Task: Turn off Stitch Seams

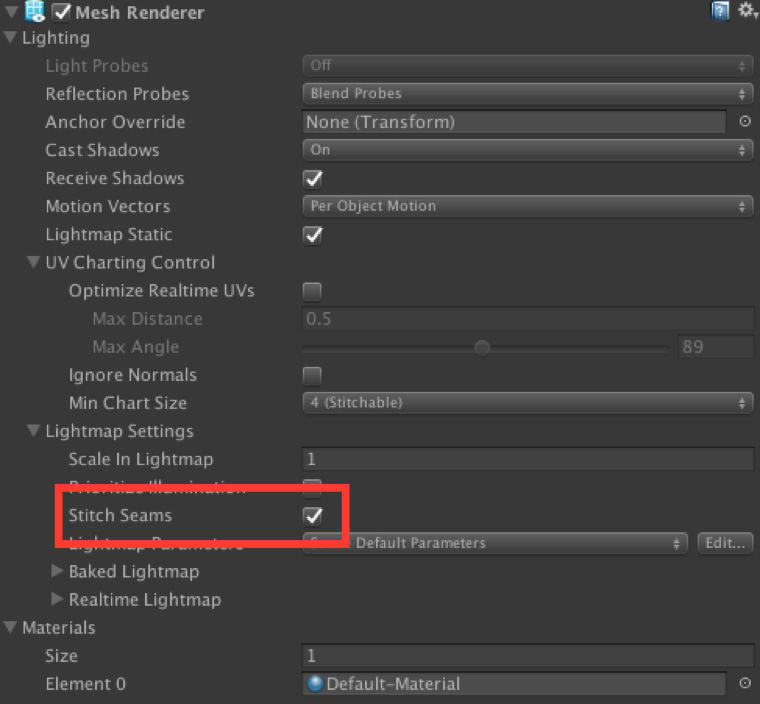Action: coord(313,515)
